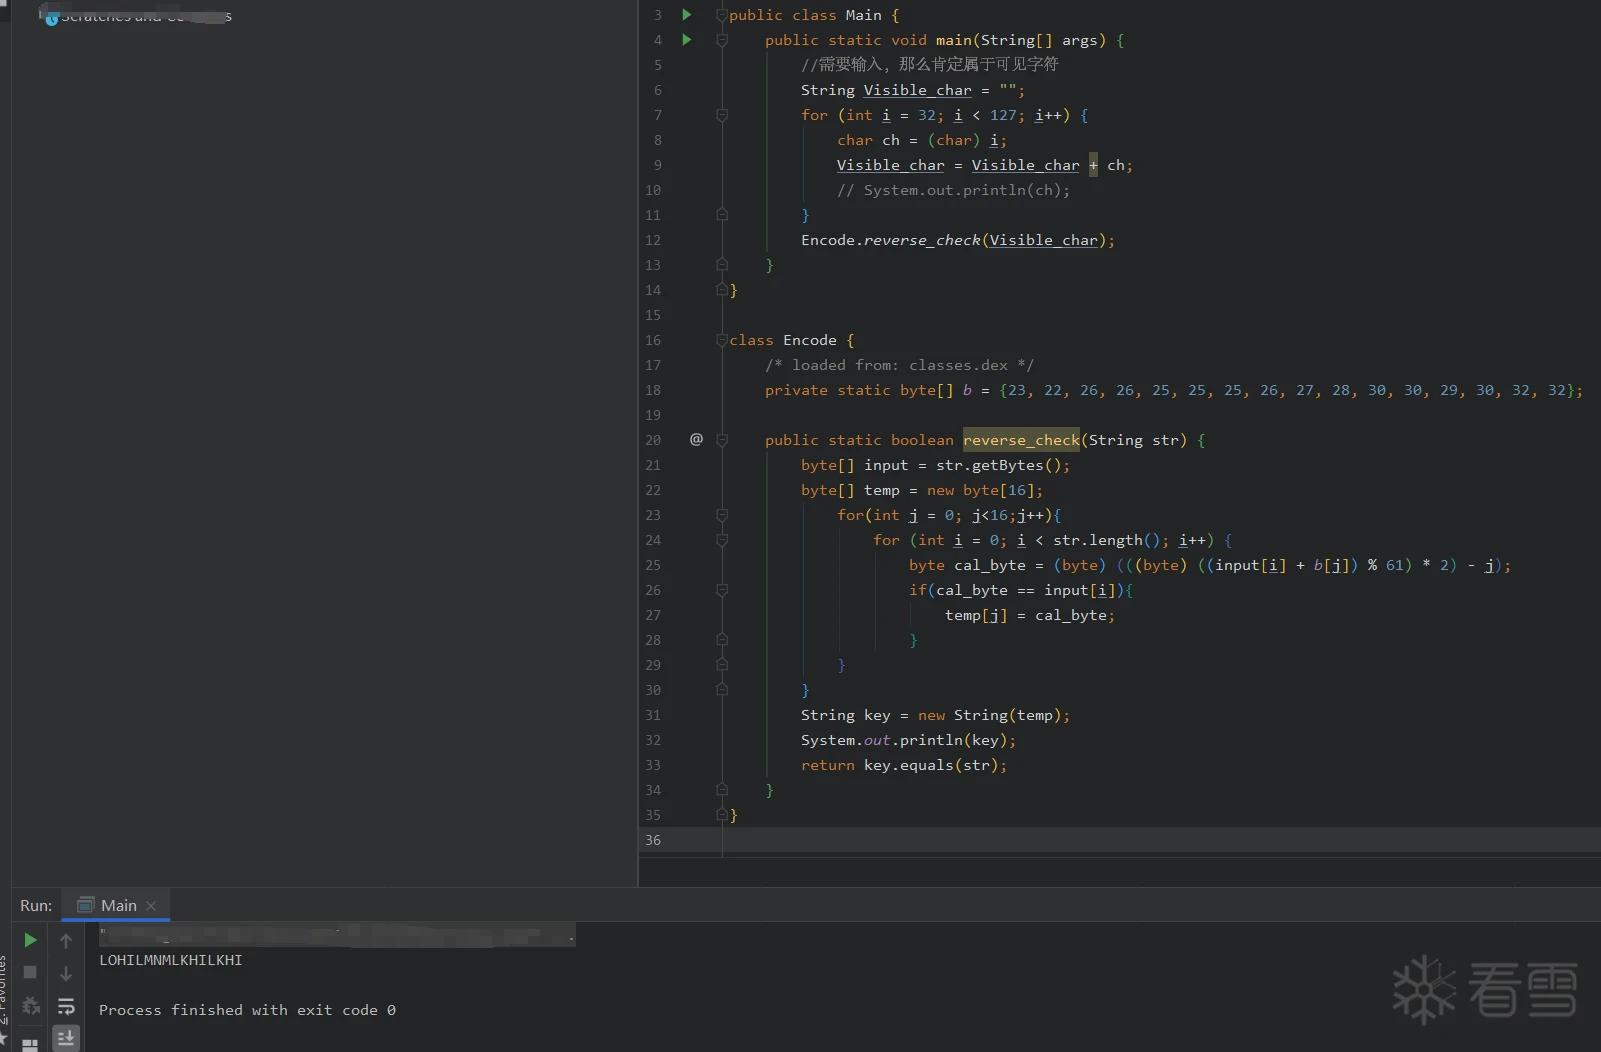Click the byte array b declaration on line 18
This screenshot has height=1052, width=1601.
(1174, 390)
